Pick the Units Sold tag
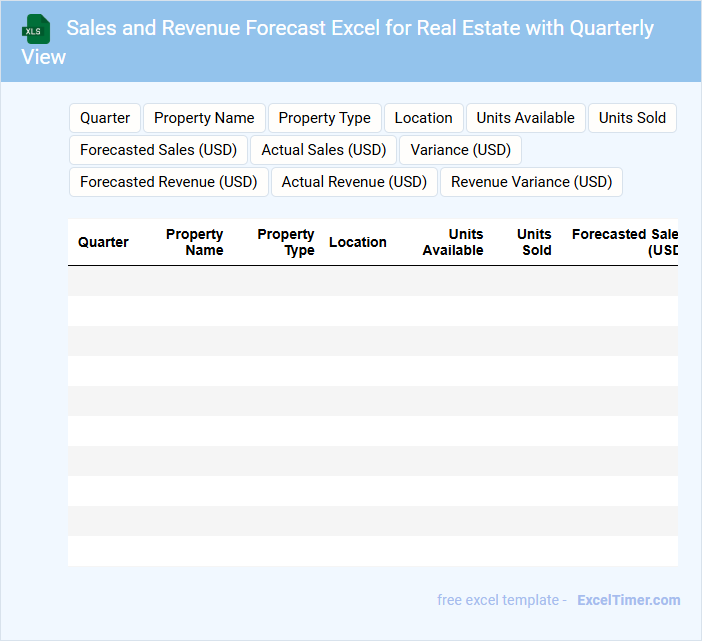702x641 pixels. [632, 118]
